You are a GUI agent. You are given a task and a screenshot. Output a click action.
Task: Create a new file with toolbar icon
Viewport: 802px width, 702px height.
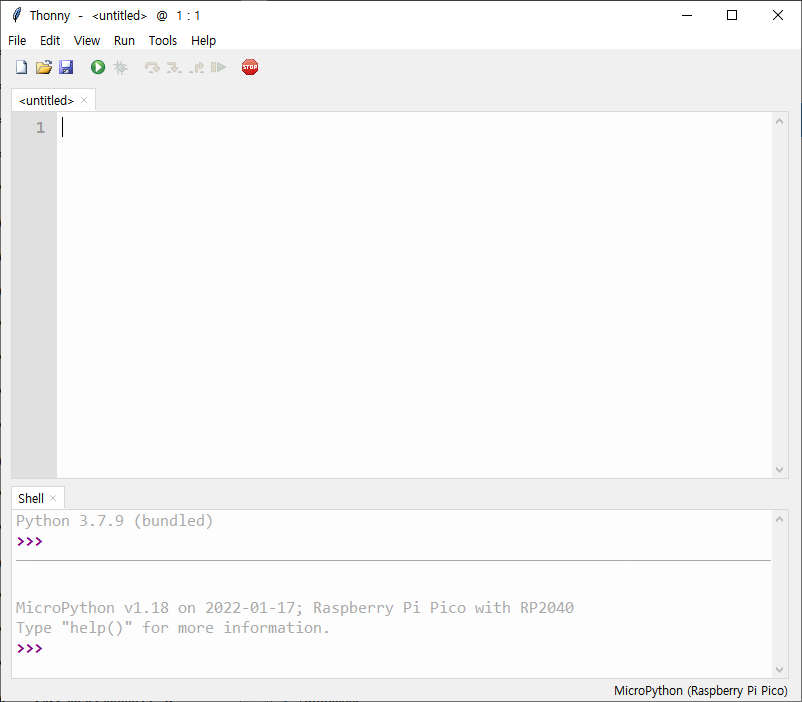[x=21, y=67]
